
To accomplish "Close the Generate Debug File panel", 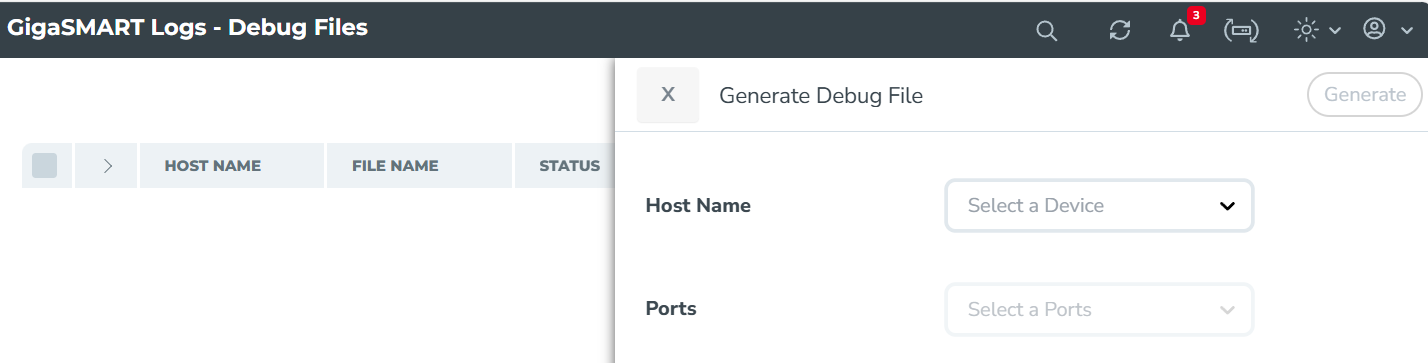I will click(x=668, y=95).
